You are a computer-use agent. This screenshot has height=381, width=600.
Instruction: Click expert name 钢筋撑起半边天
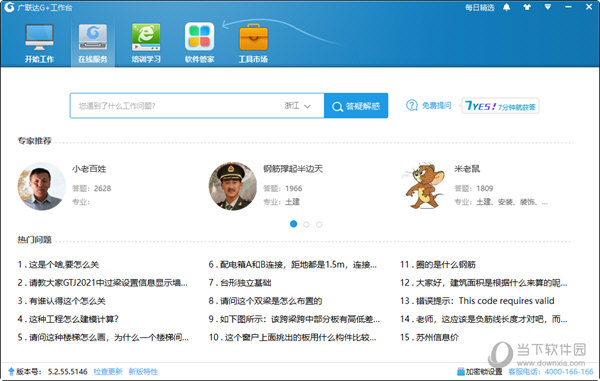[293, 169]
